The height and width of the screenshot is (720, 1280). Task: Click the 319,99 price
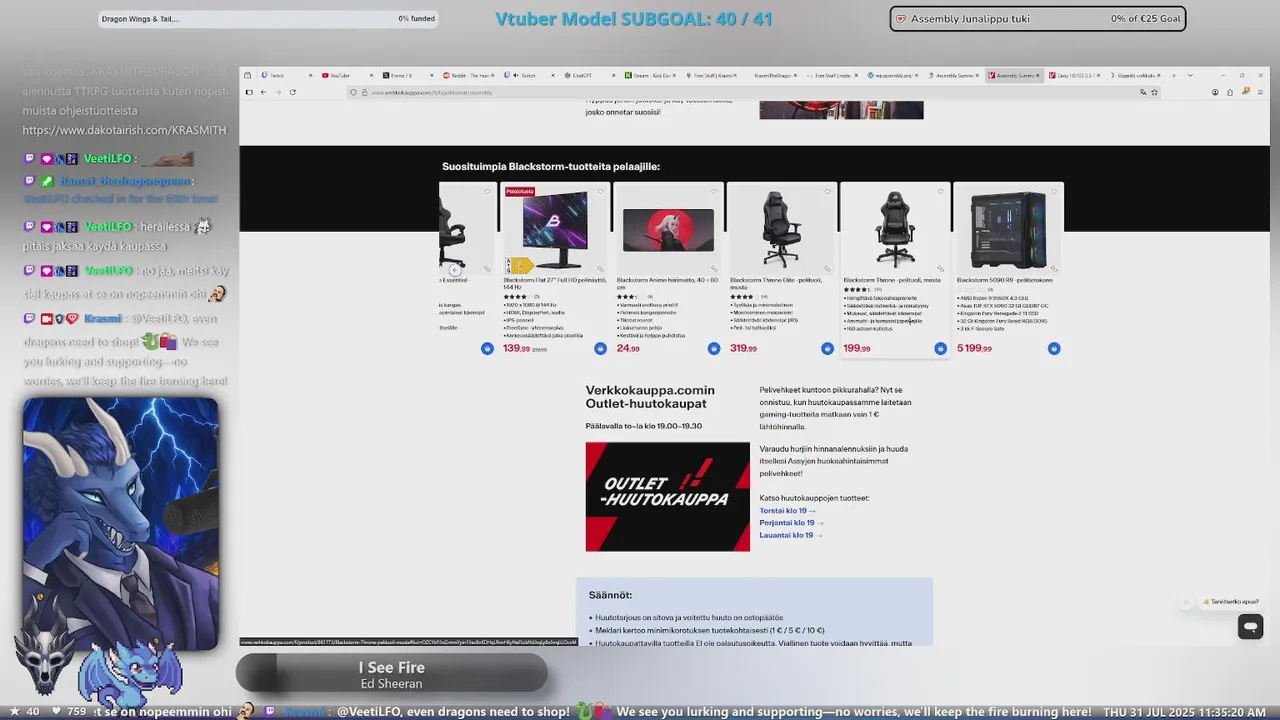744,348
